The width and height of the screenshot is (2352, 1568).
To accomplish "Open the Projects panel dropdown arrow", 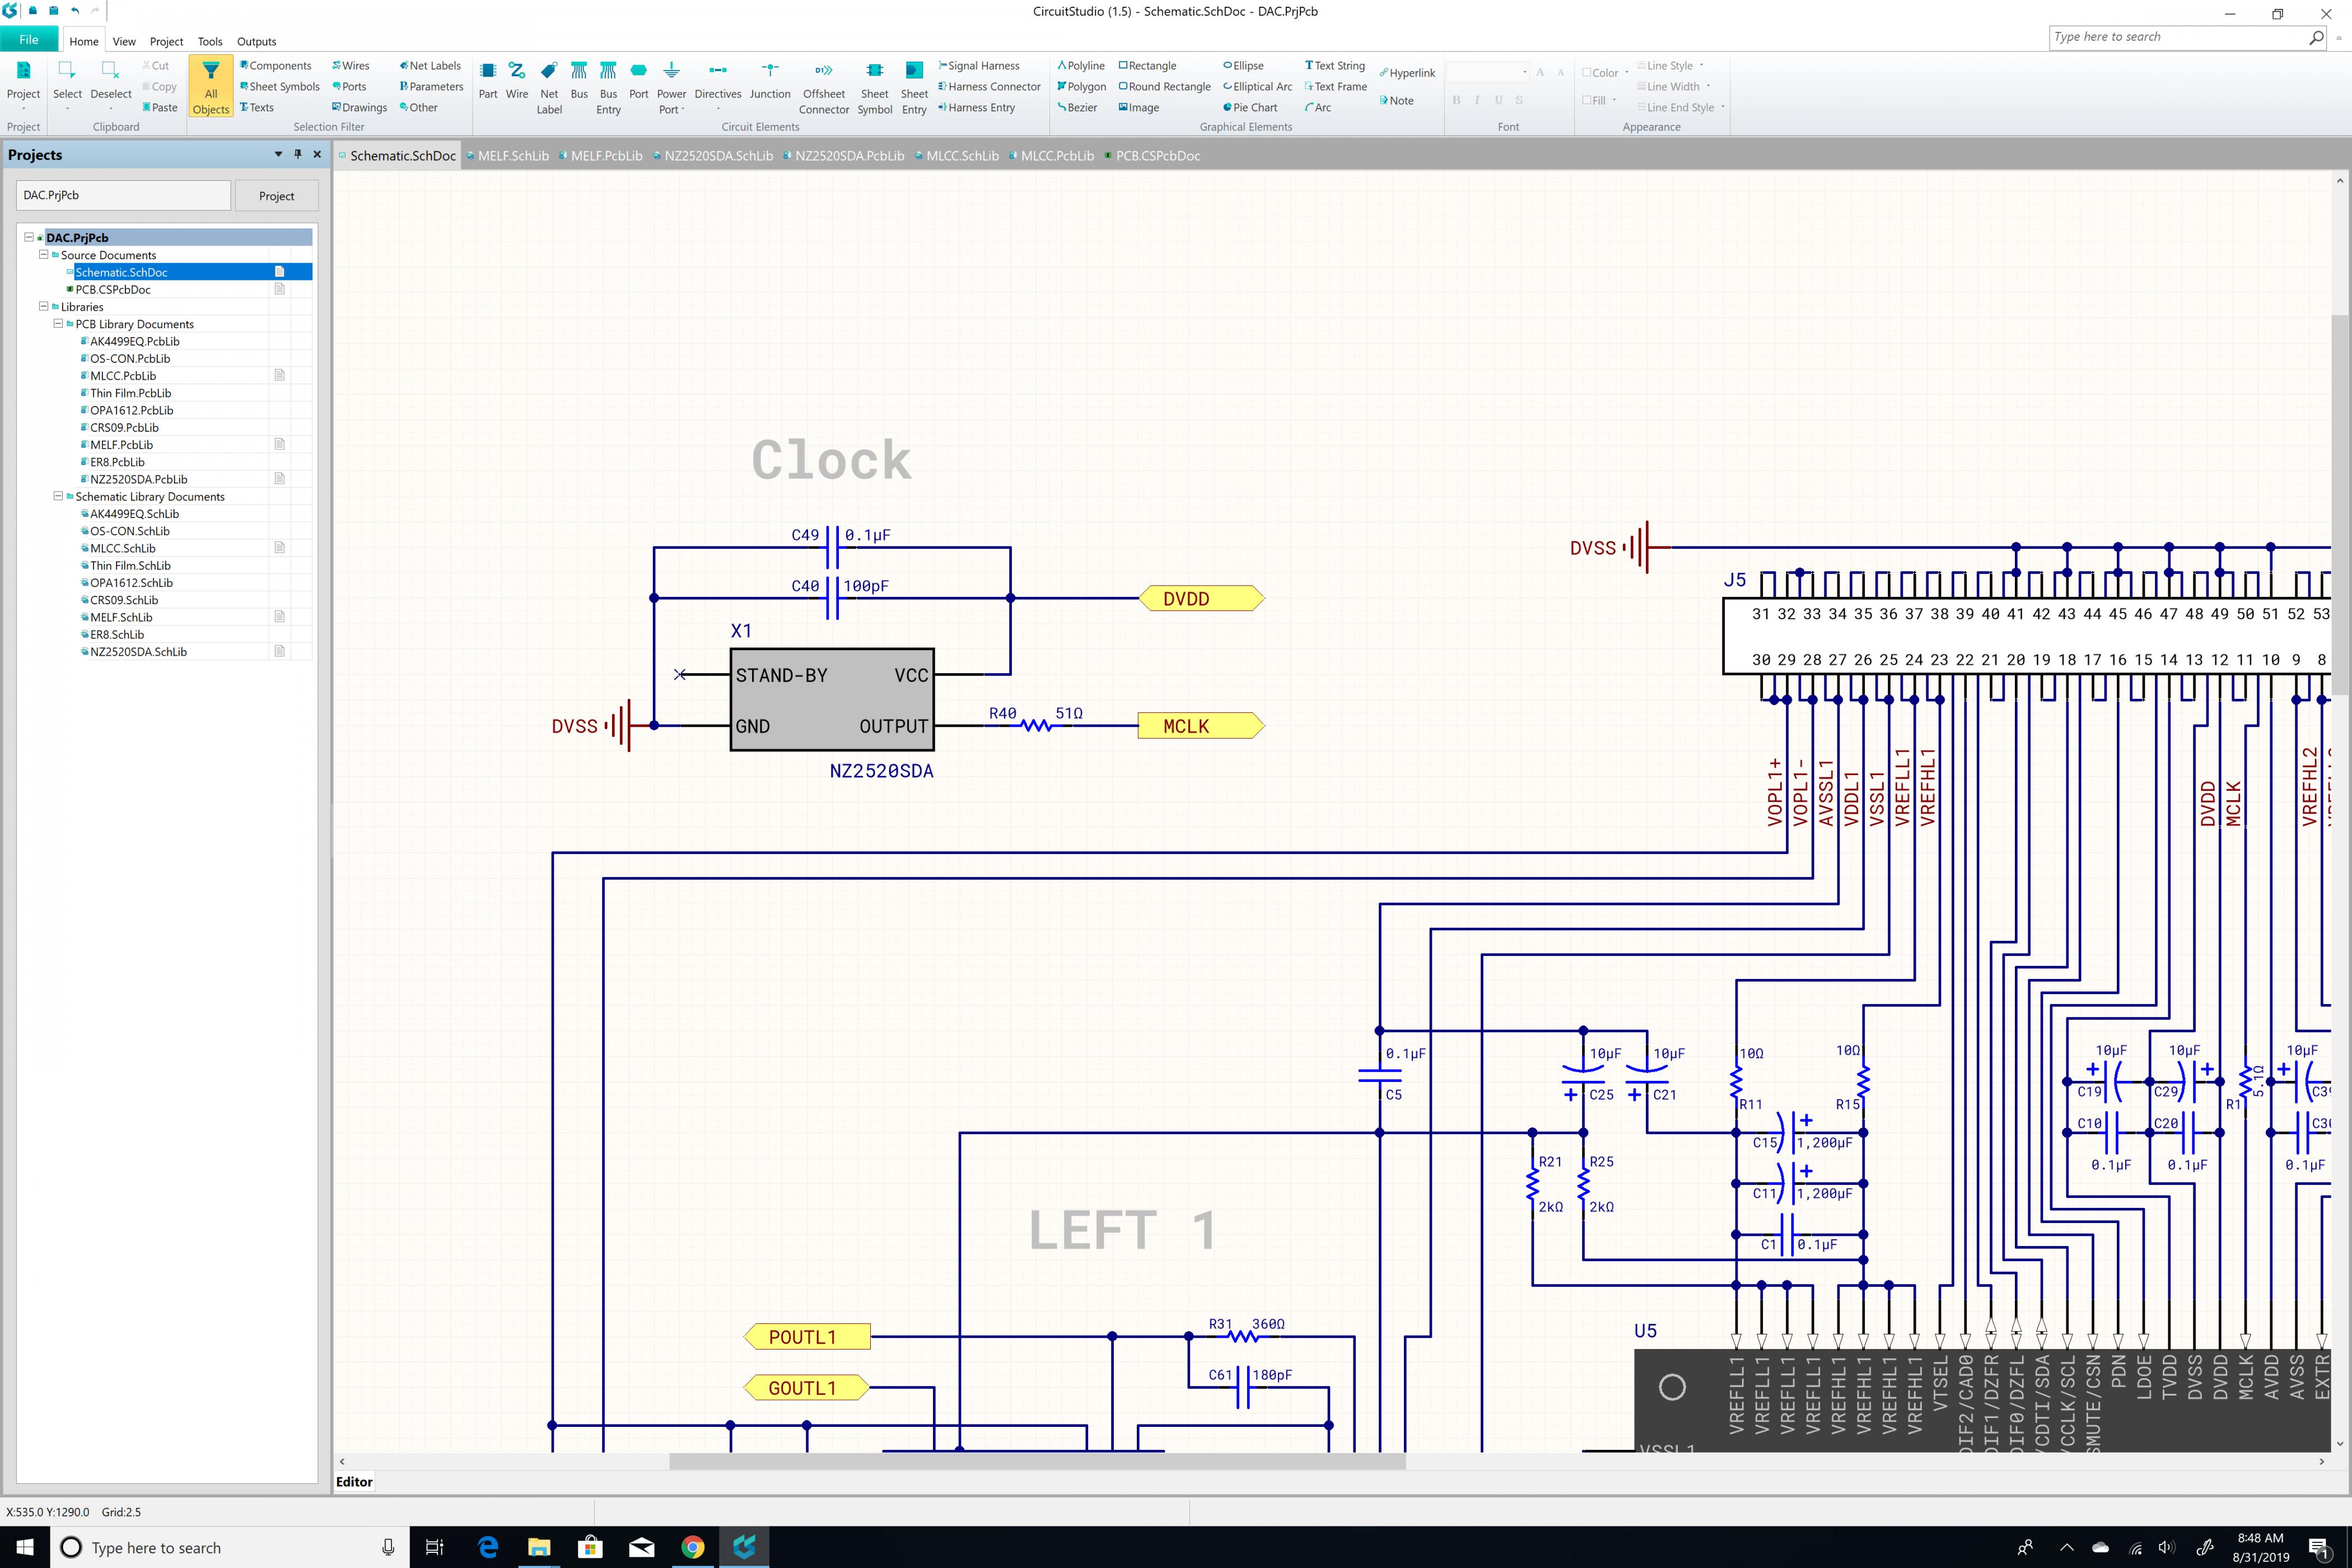I will pos(278,154).
